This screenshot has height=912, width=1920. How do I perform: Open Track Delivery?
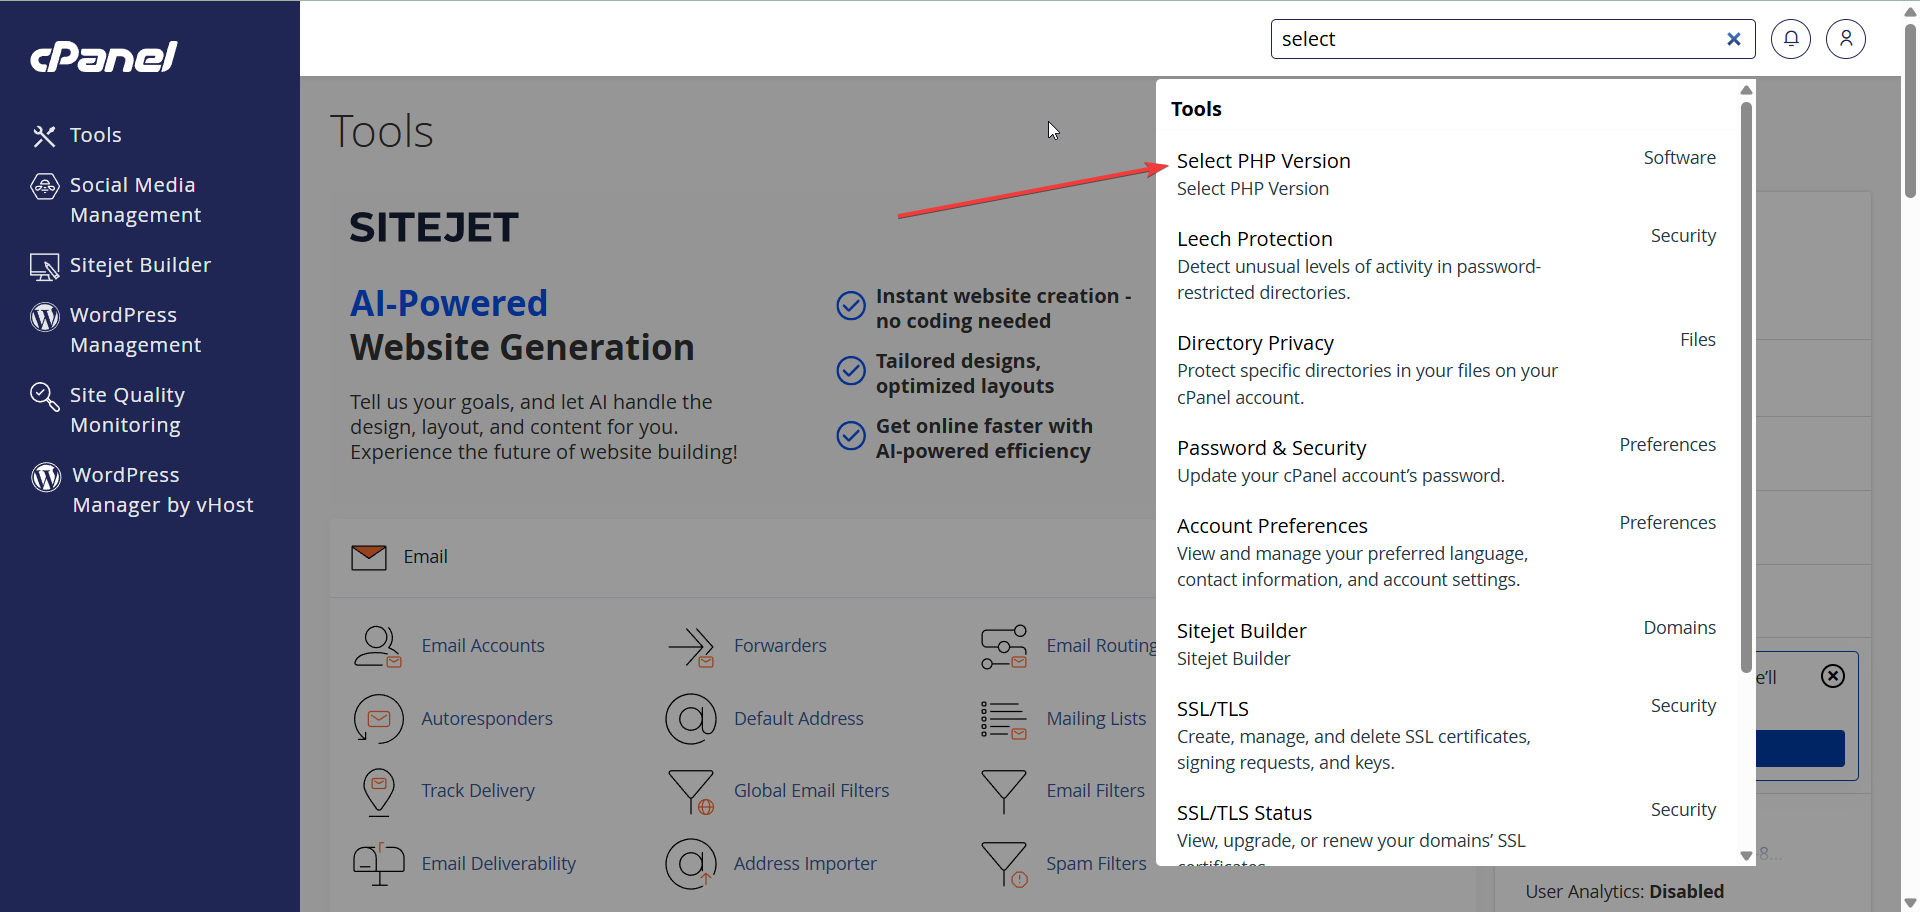pyautogui.click(x=478, y=791)
